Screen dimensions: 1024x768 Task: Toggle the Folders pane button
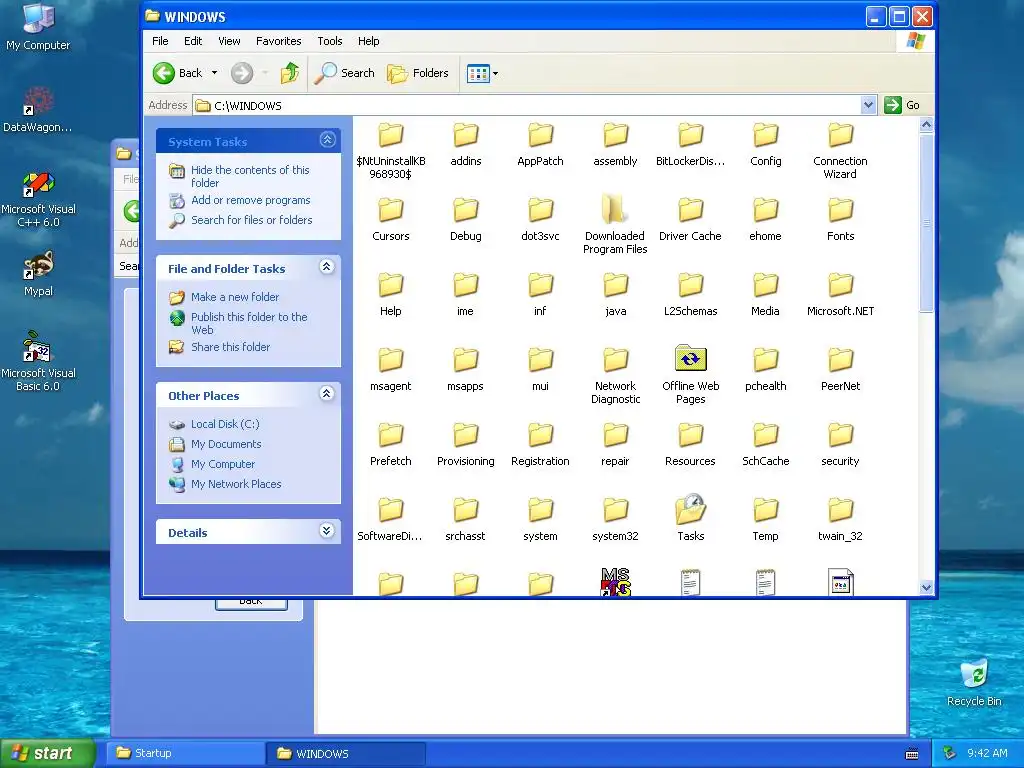[x=418, y=73]
